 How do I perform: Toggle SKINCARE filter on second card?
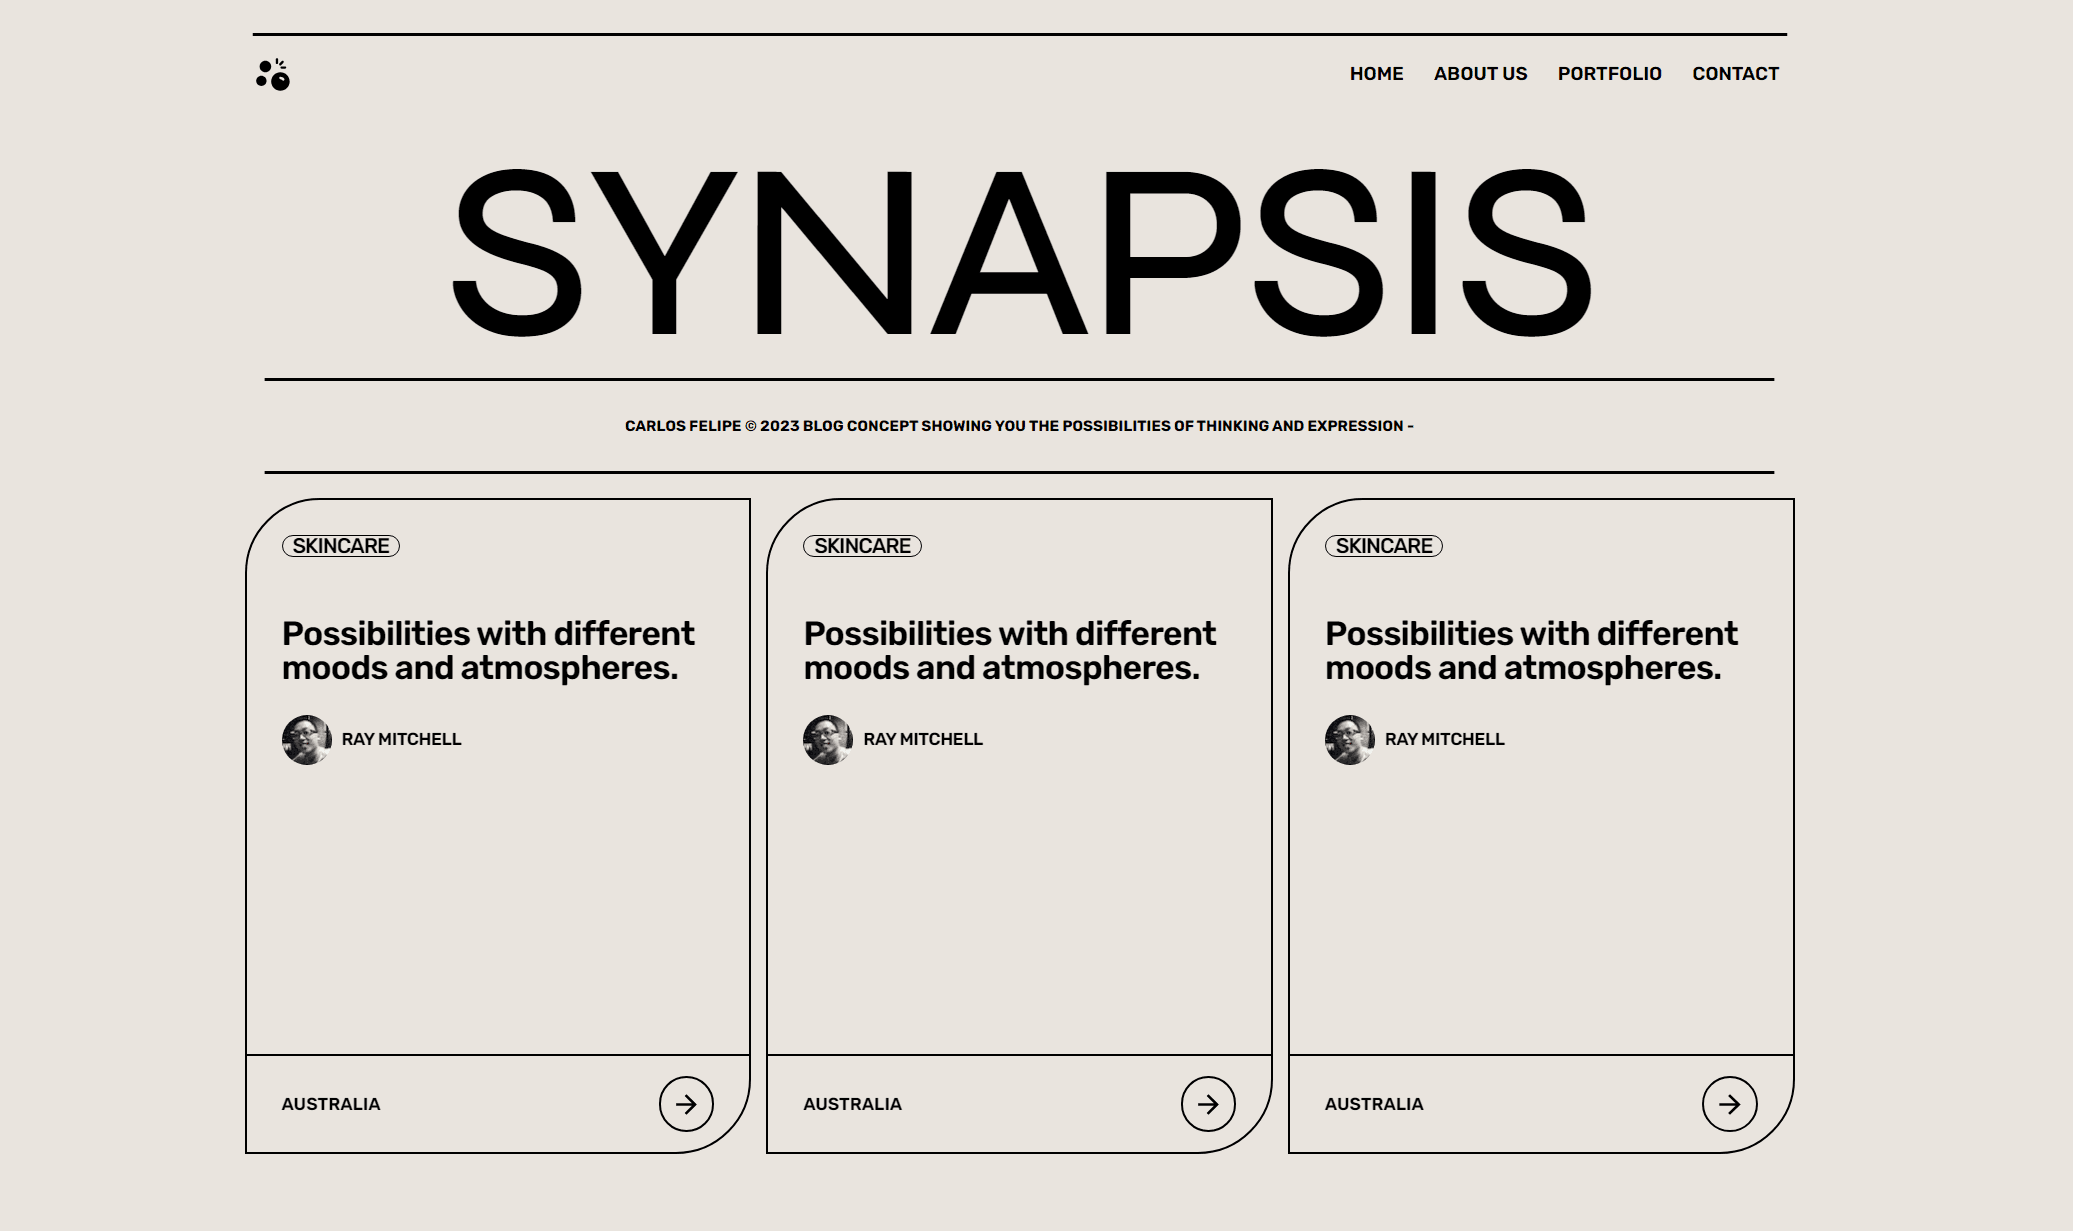(861, 545)
